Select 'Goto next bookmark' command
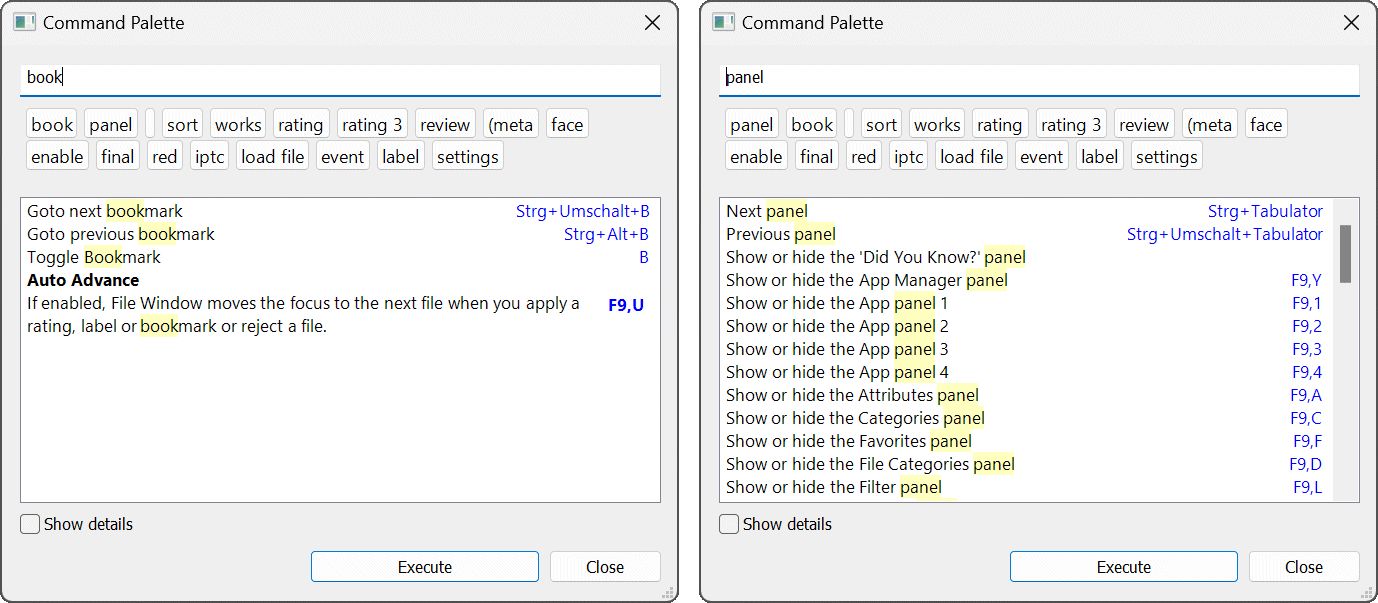The height and width of the screenshot is (603, 1378). 339,211
